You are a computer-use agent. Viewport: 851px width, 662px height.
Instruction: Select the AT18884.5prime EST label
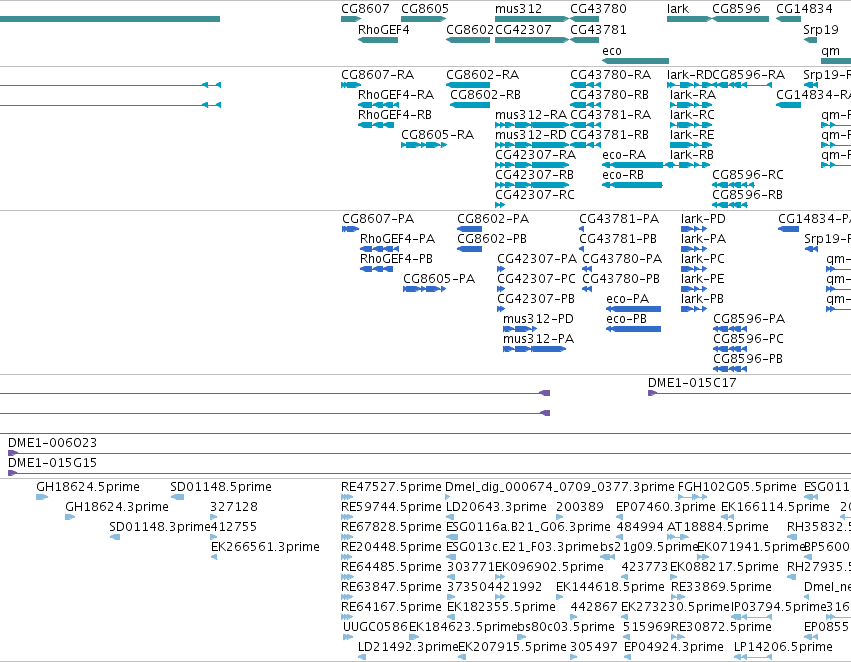pyautogui.click(x=717, y=527)
